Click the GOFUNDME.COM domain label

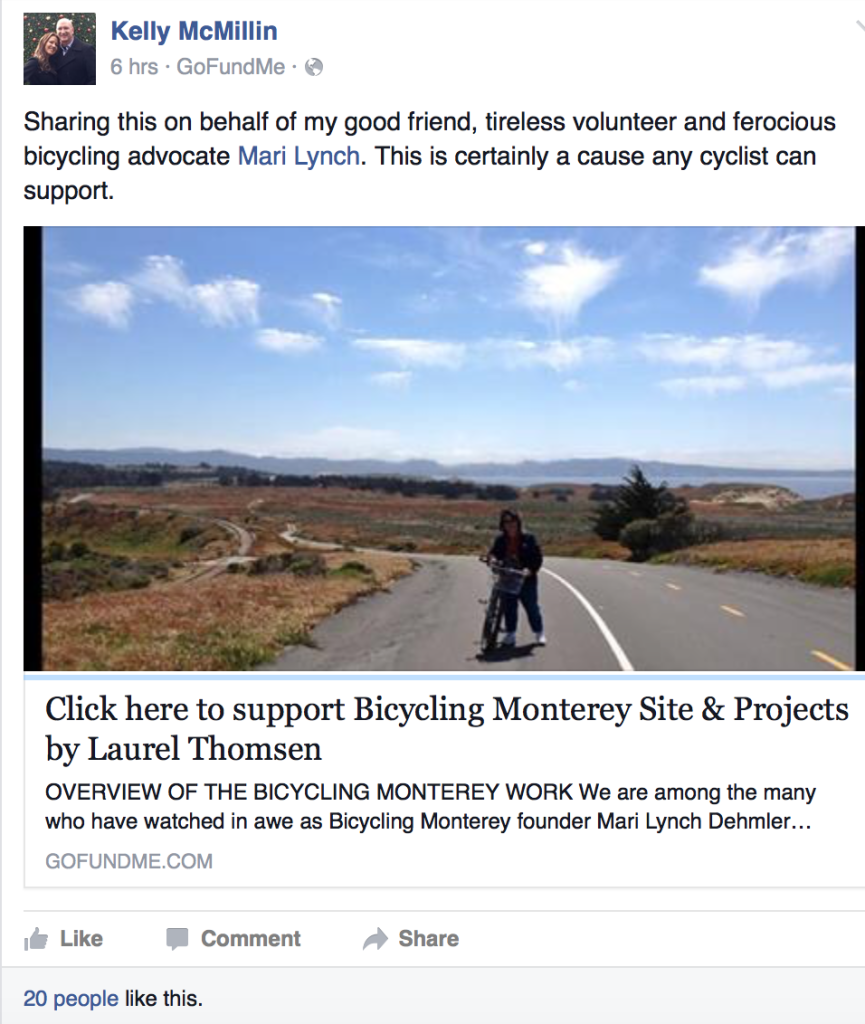click(x=129, y=861)
